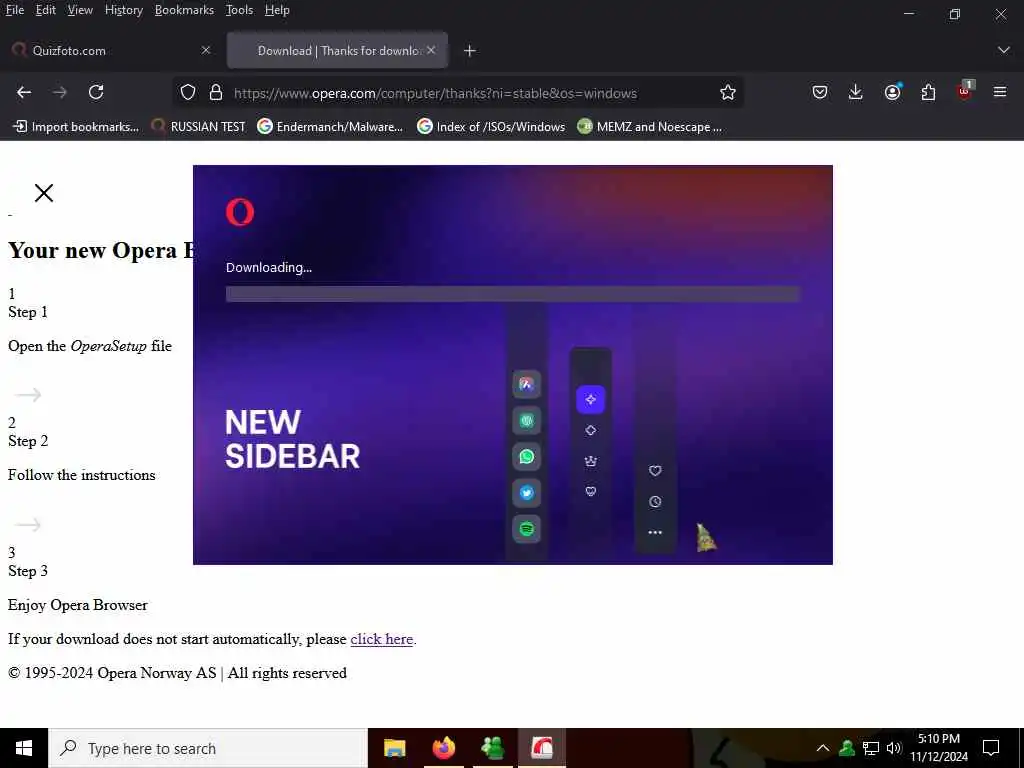Open the Extensions puzzle icon
This screenshot has height=768, width=1024.
point(928,93)
